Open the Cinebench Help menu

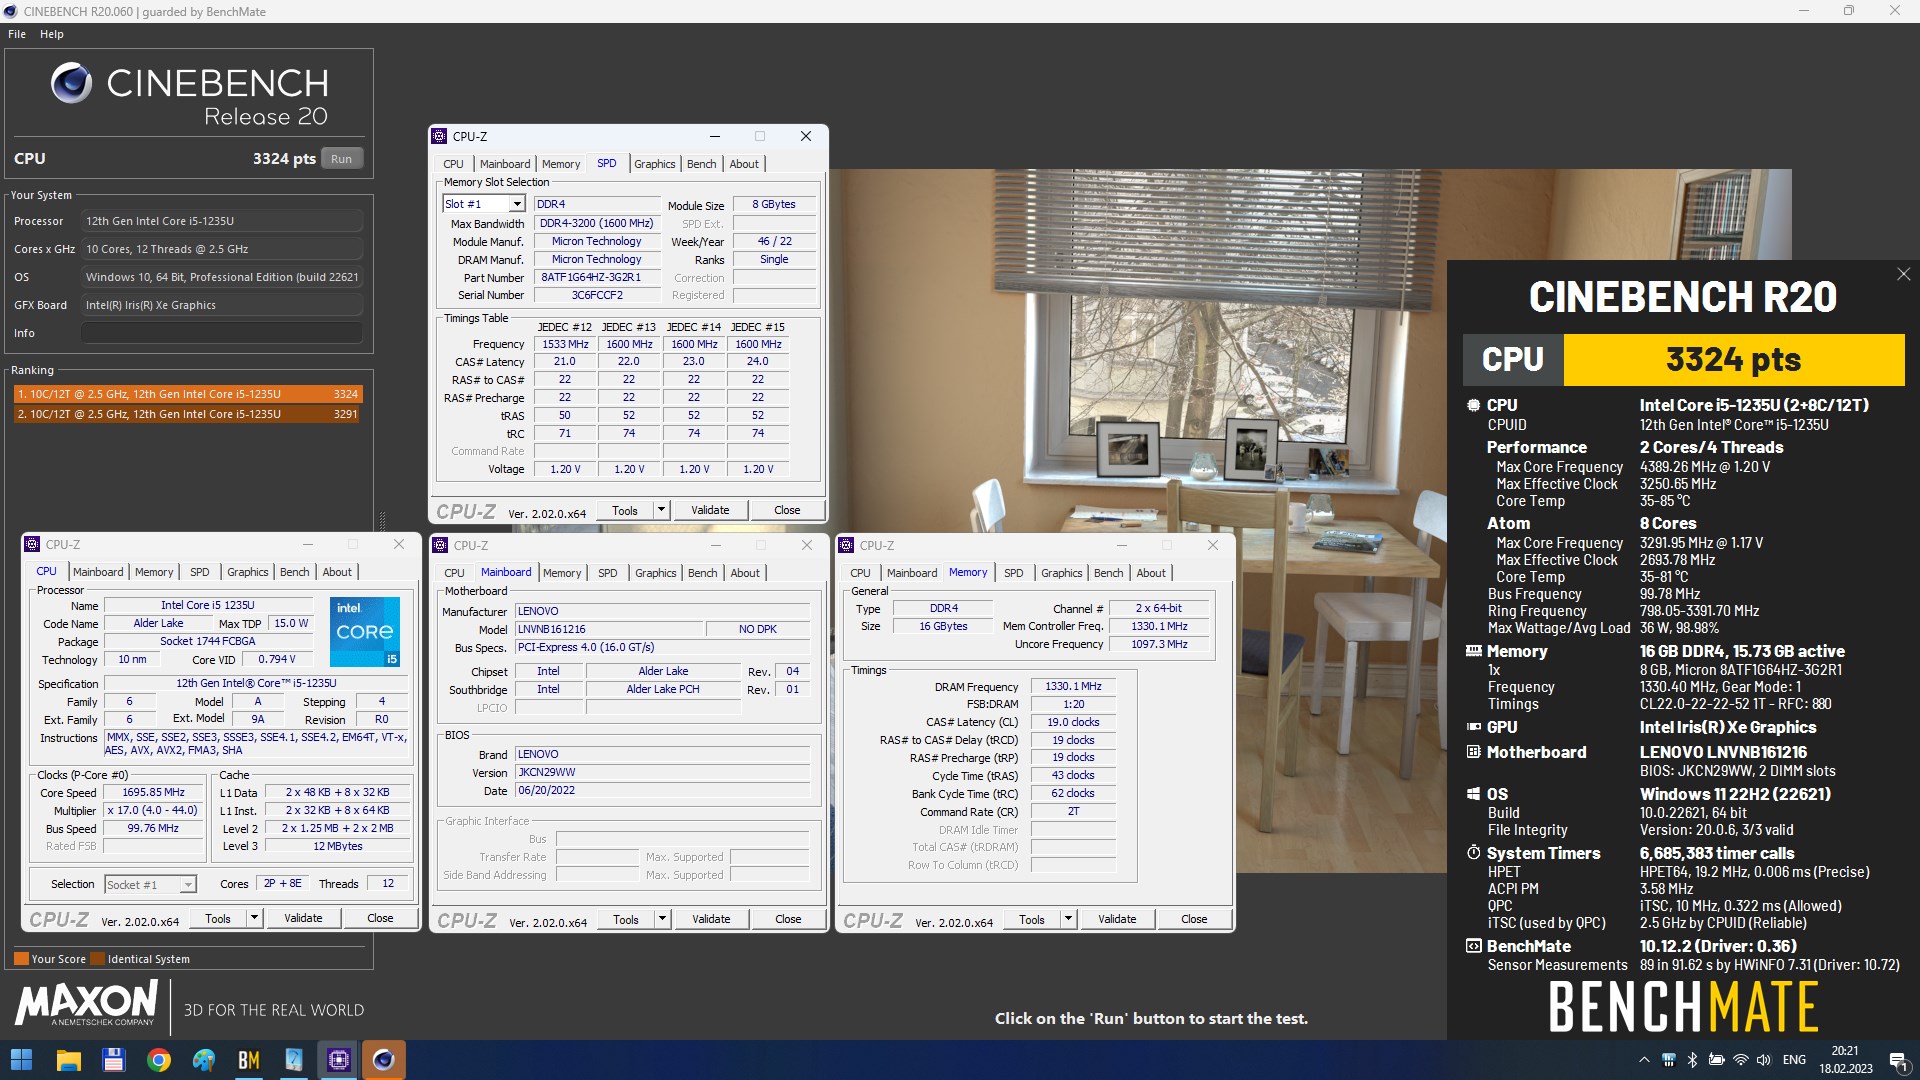click(52, 34)
